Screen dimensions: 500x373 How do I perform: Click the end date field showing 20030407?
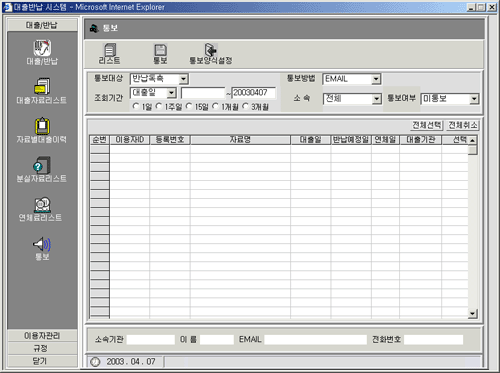pyautogui.click(x=254, y=93)
